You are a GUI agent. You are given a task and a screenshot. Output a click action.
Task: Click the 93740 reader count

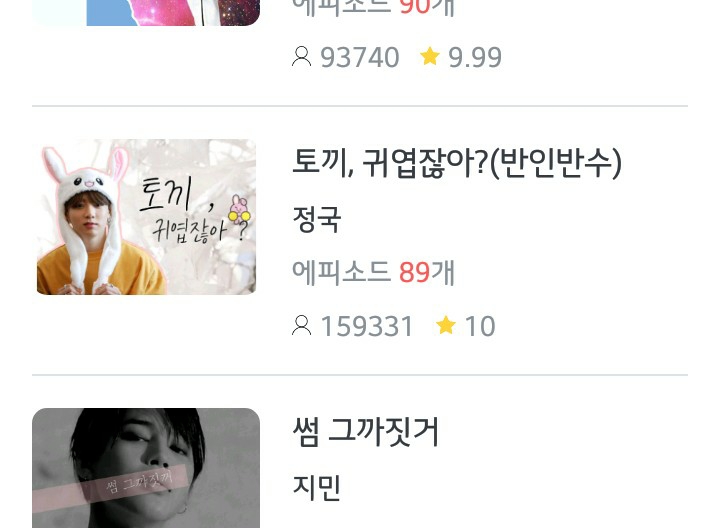pos(360,57)
